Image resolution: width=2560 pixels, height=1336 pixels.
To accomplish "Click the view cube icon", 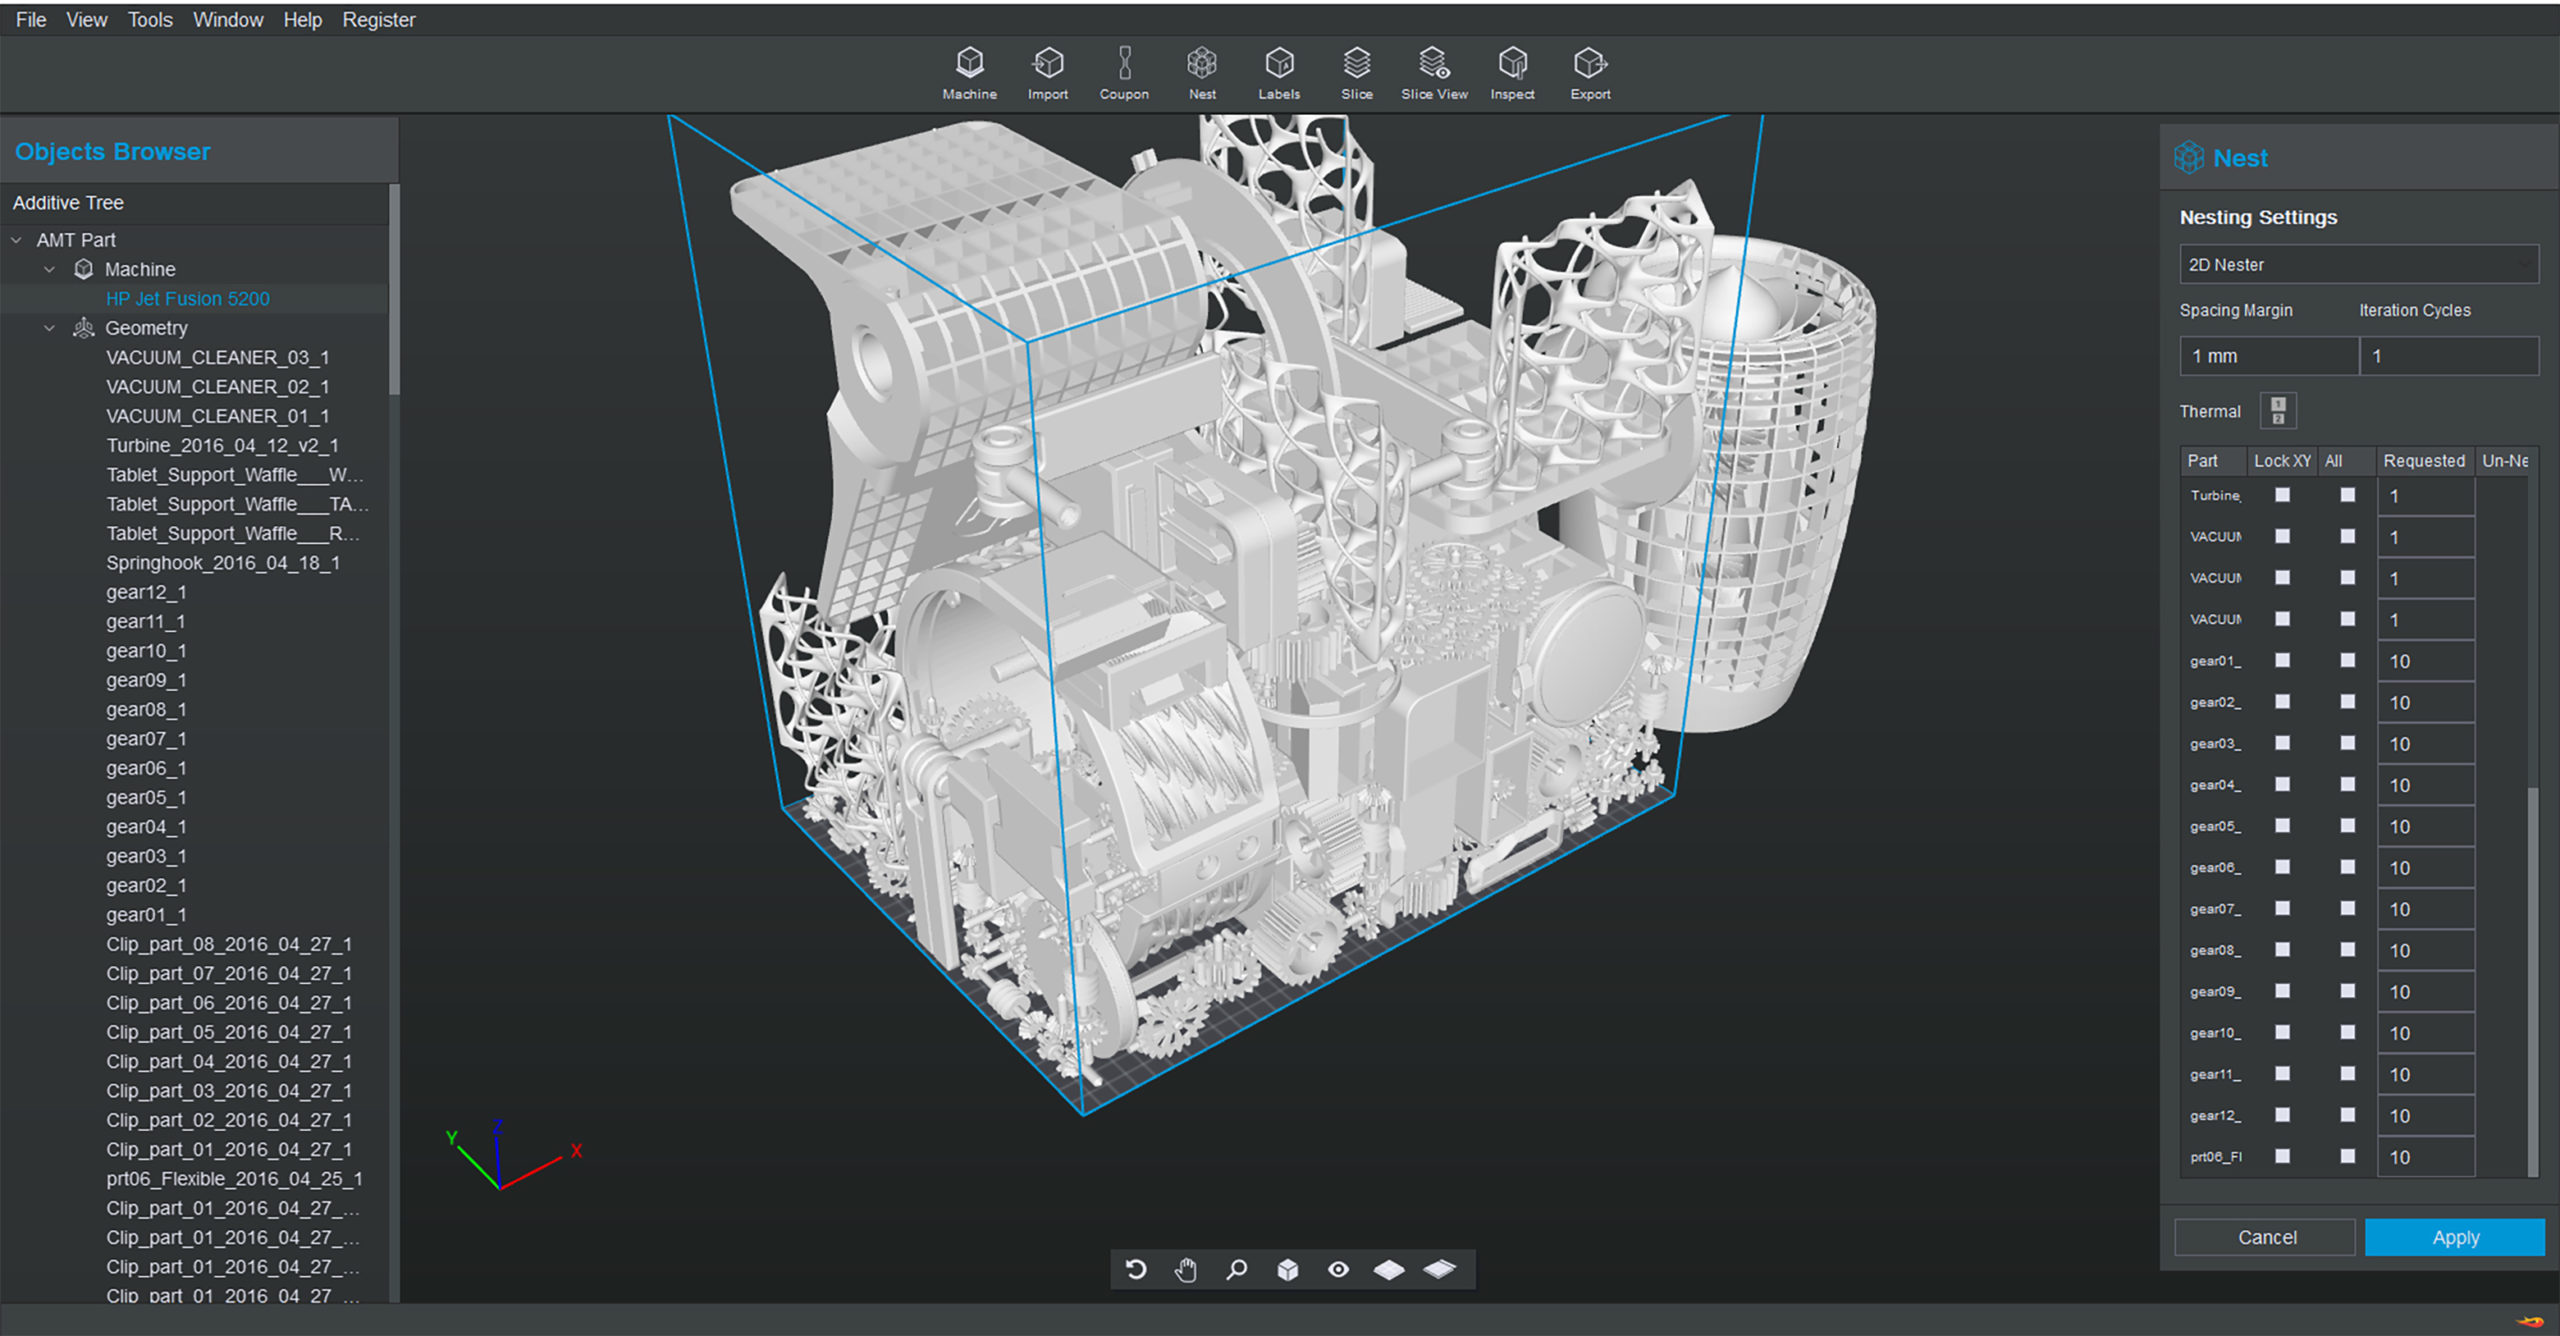I will pos(1288,1270).
